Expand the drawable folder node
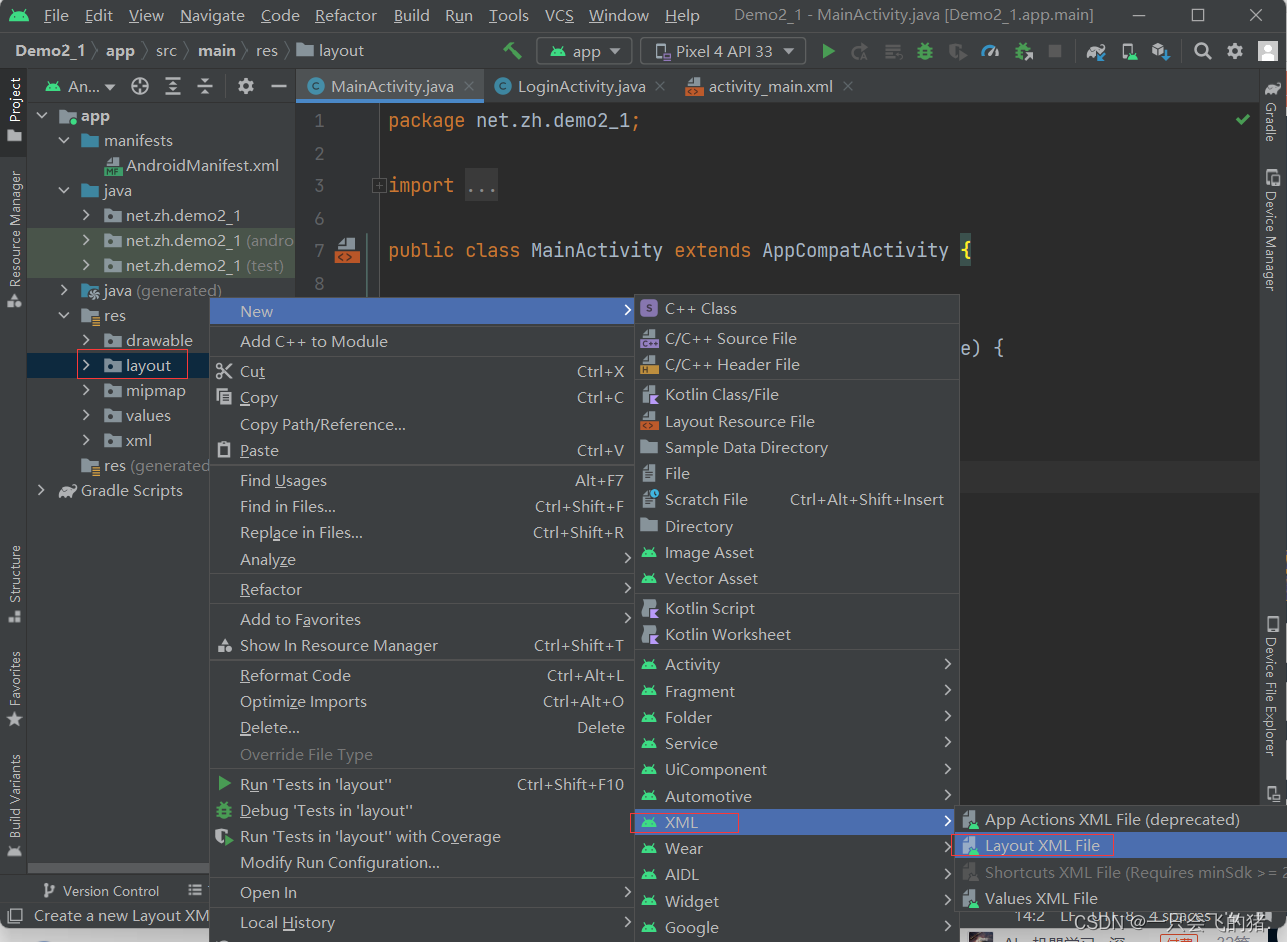This screenshot has height=942, width=1287. (86, 341)
